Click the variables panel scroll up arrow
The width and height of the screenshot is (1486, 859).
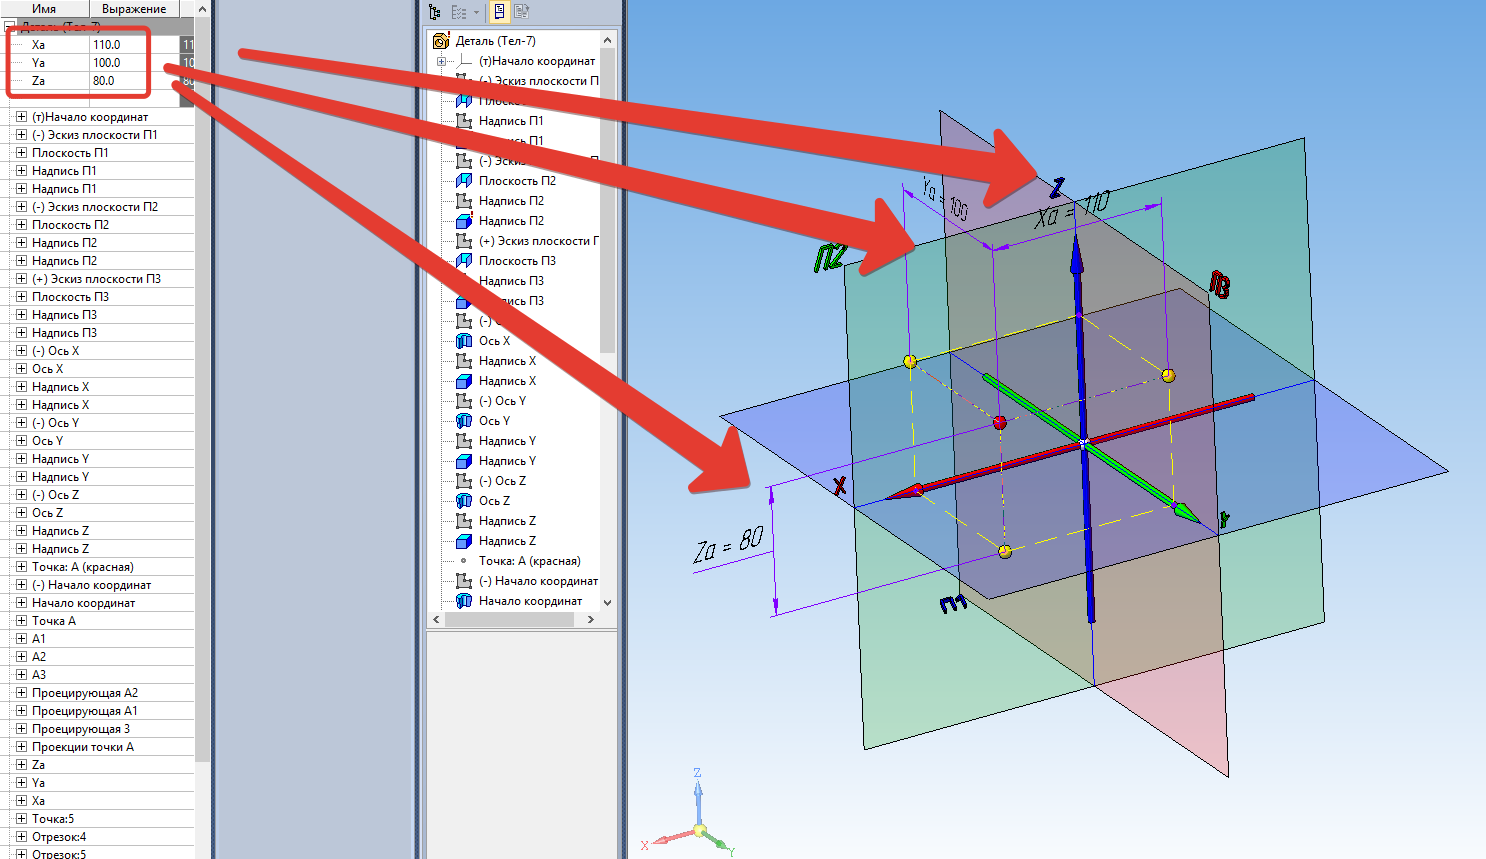202,8
